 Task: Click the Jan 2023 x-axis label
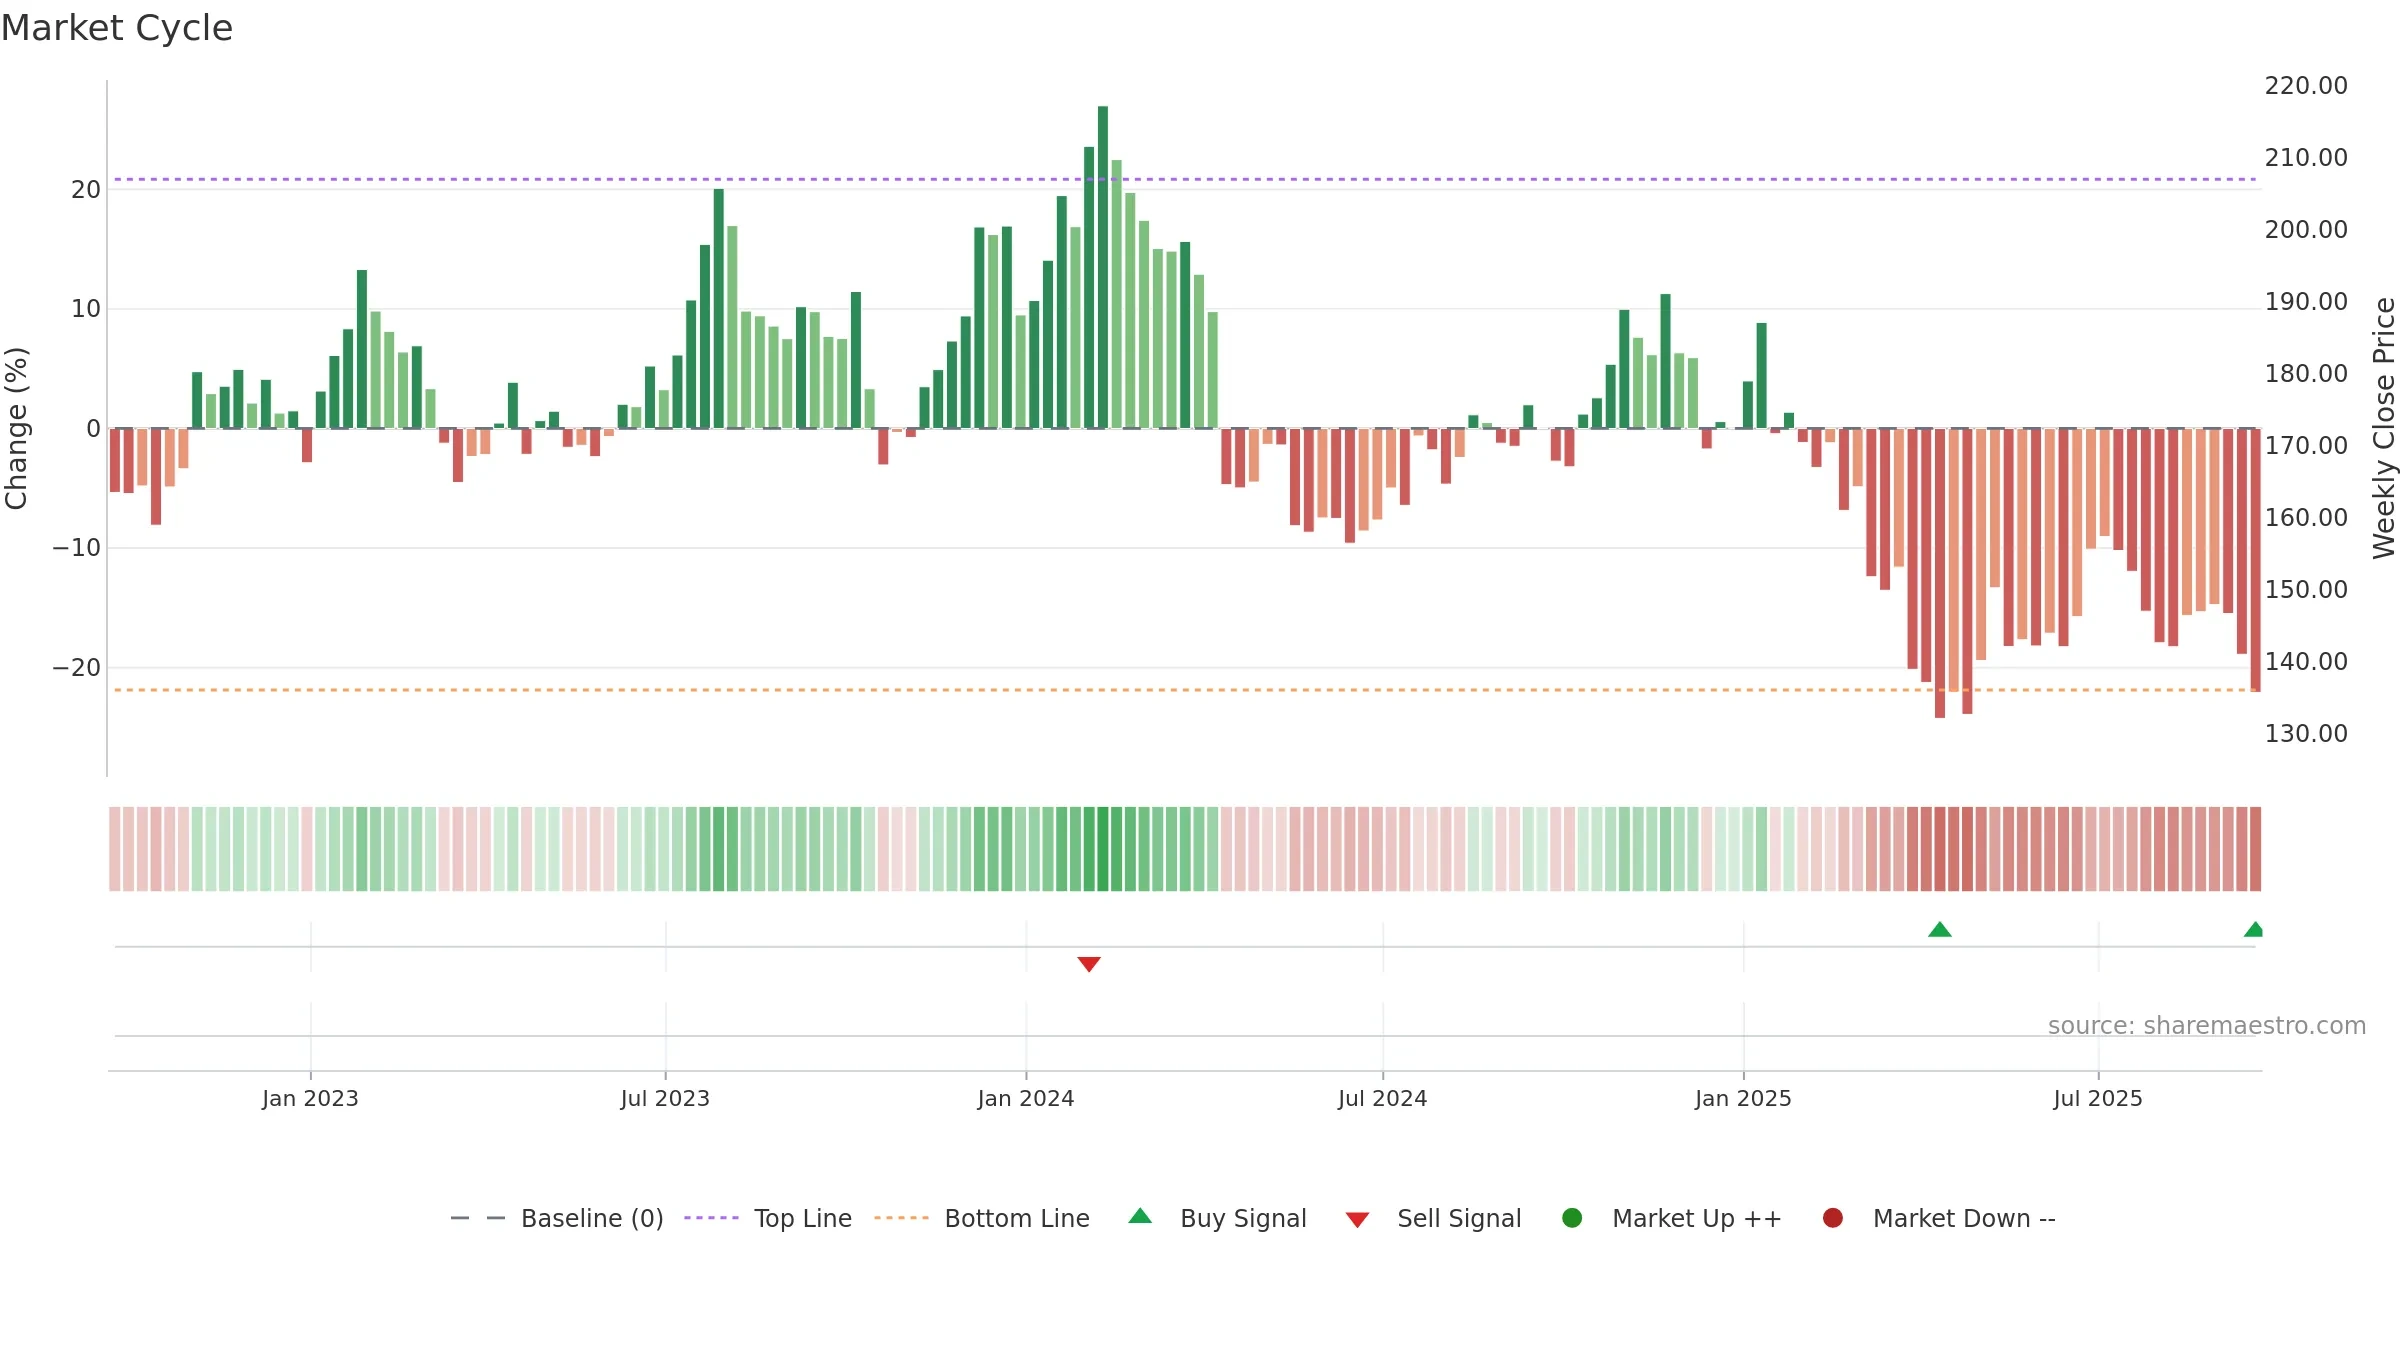(310, 1099)
